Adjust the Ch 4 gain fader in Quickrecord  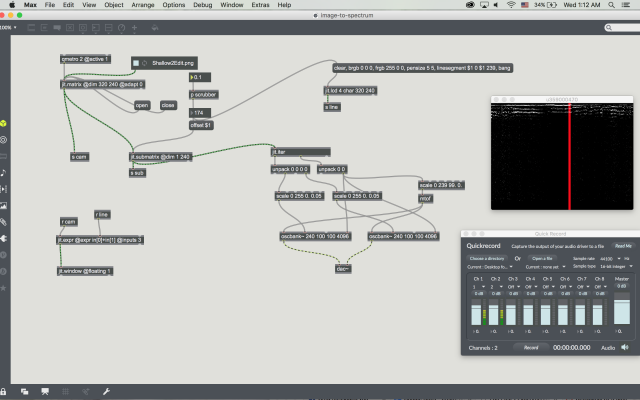pyautogui.click(x=528, y=313)
